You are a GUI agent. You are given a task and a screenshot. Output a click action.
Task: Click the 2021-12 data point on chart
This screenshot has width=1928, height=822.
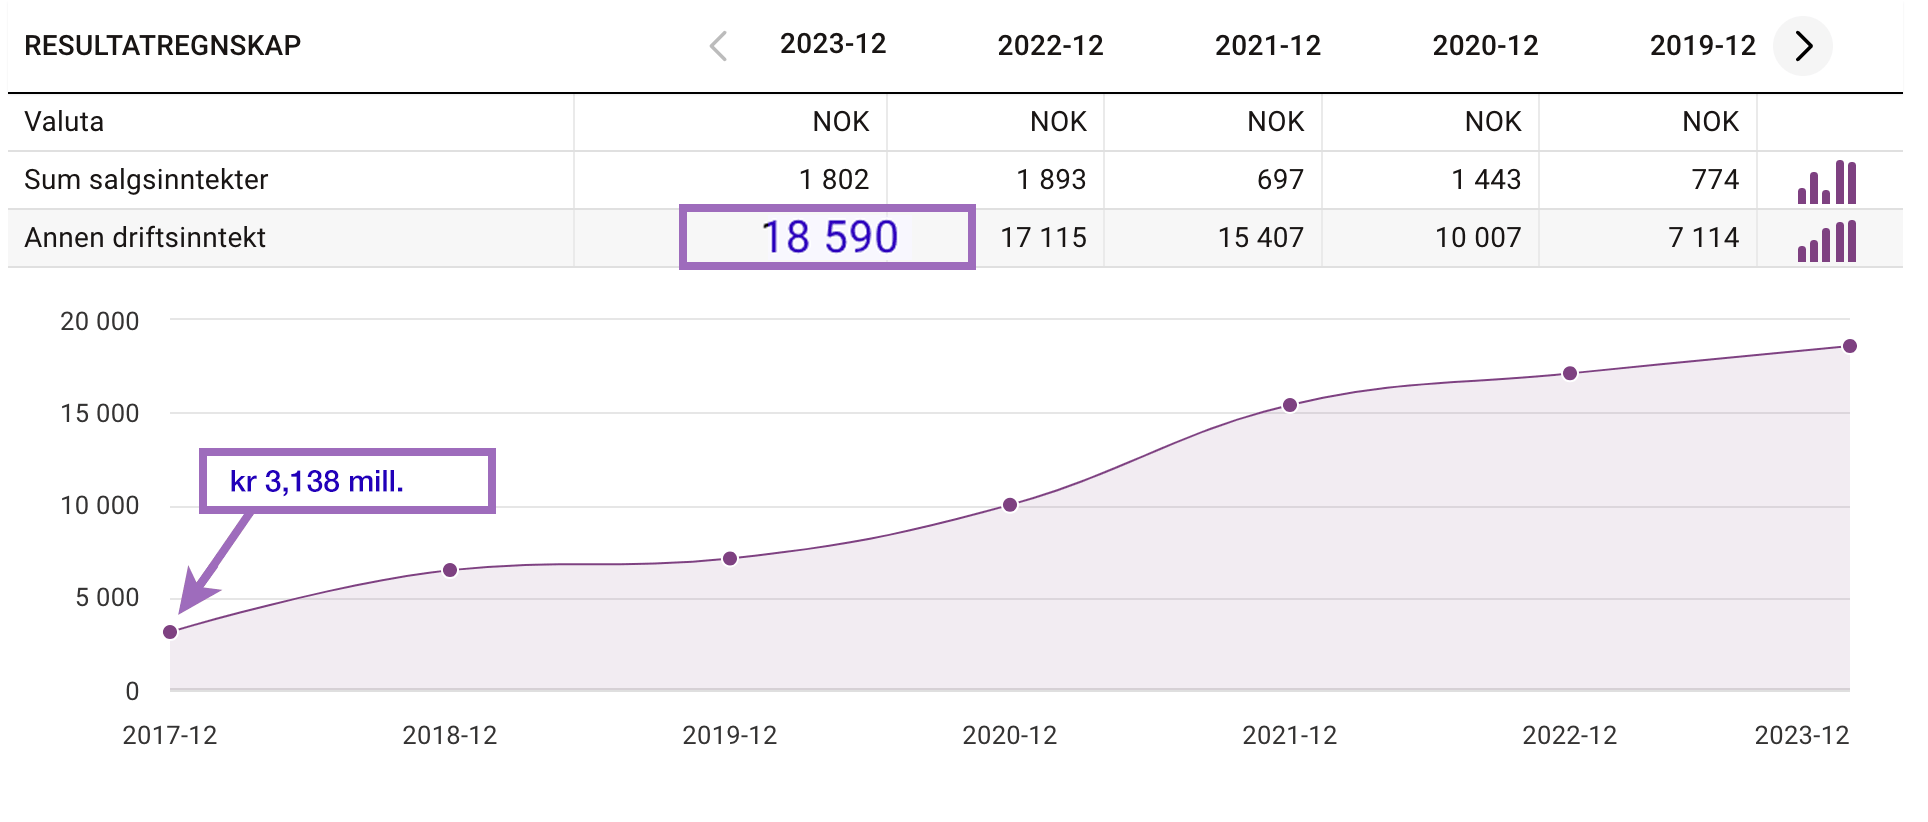coord(1290,405)
